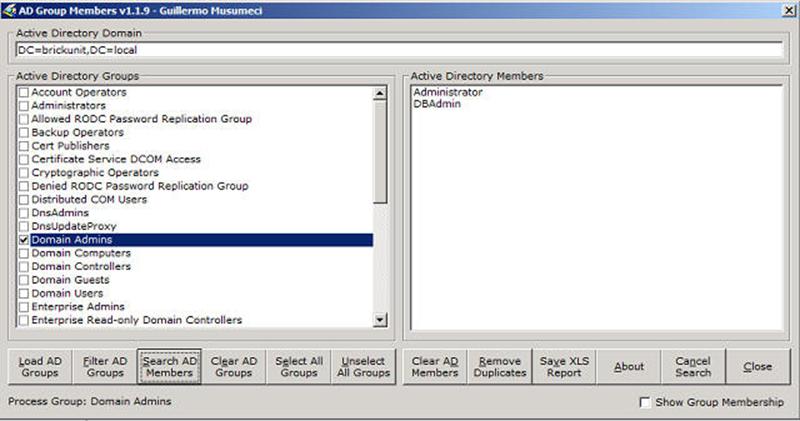This screenshot has width=800, height=421.
Task: Click the Filter AD Groups button
Action: click(105, 367)
